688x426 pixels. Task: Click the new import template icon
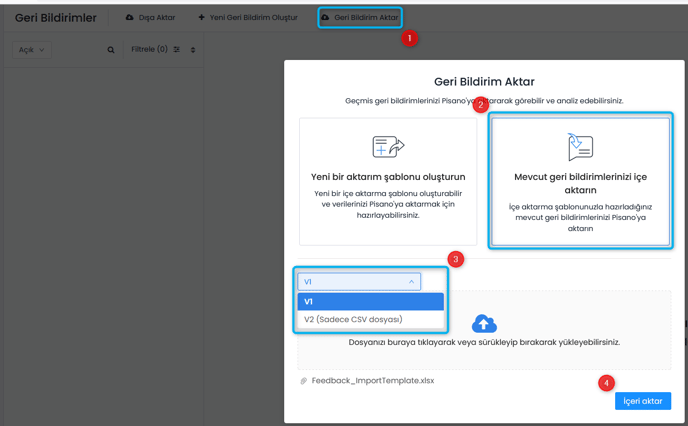coord(387,147)
